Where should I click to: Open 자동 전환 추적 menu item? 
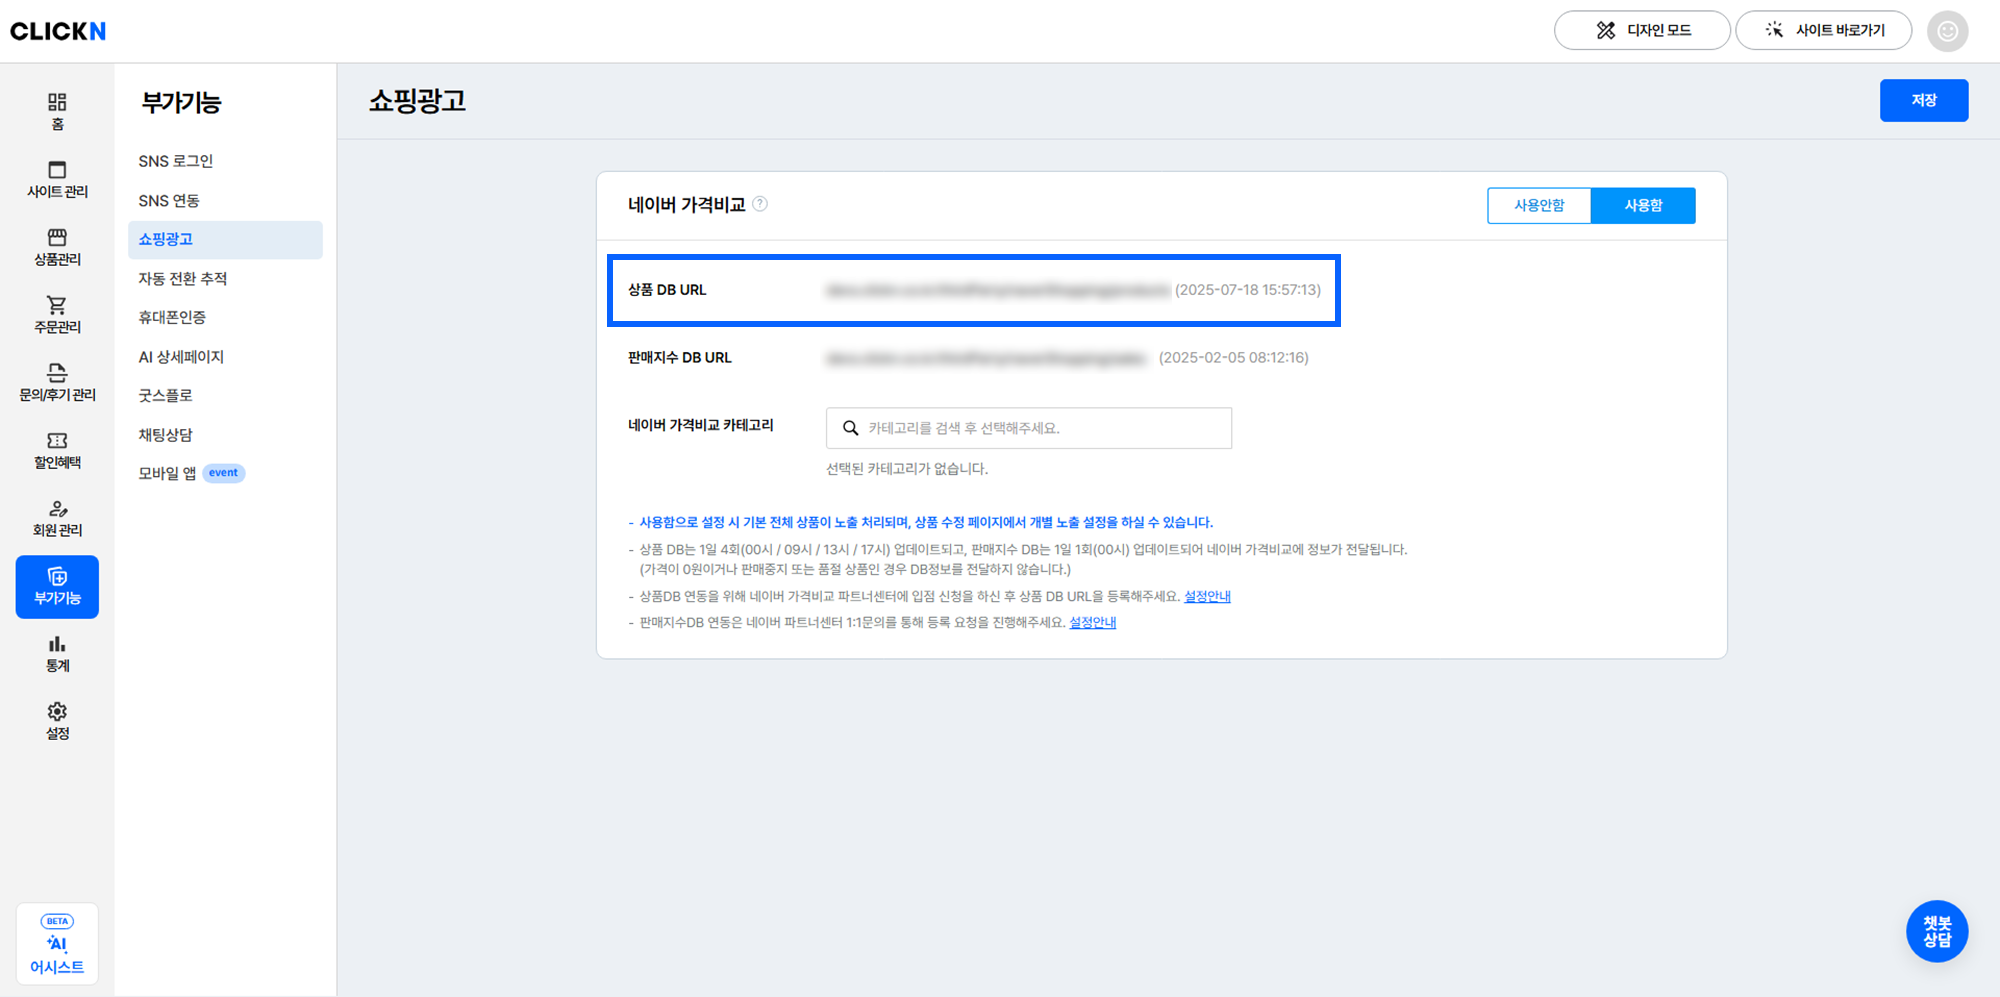pyautogui.click(x=225, y=279)
